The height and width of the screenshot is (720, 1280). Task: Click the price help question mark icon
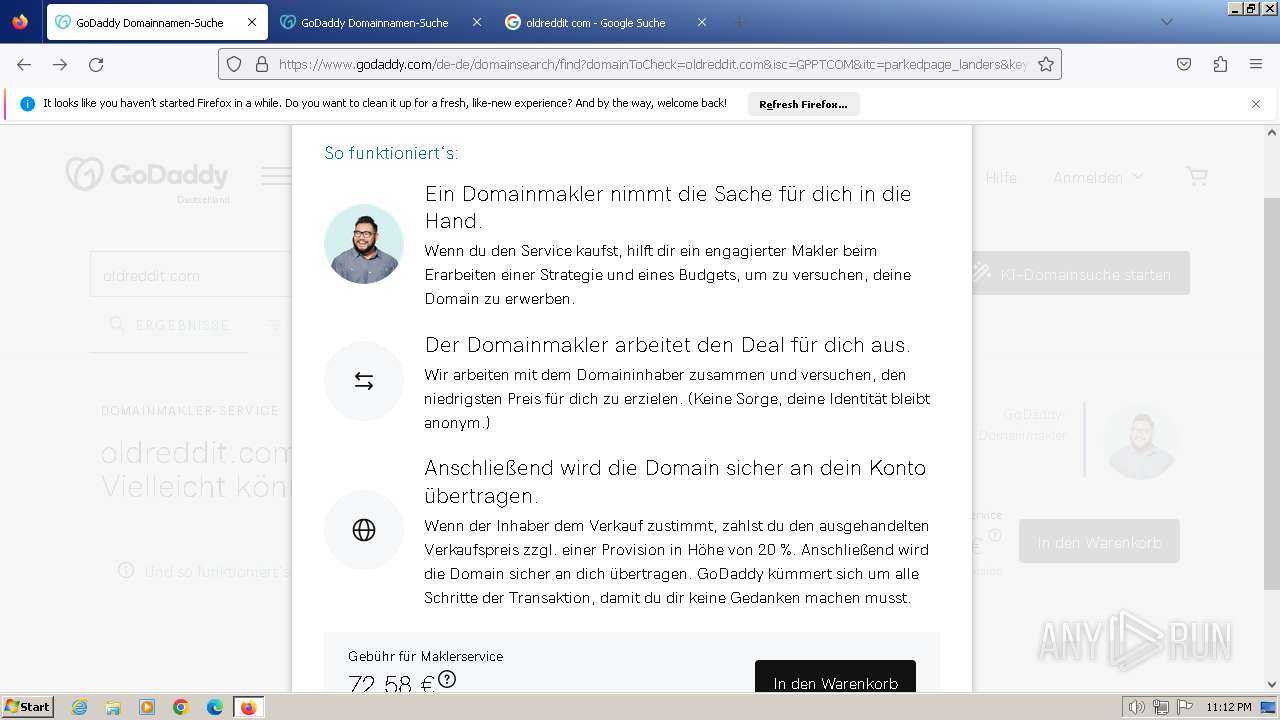coord(447,679)
